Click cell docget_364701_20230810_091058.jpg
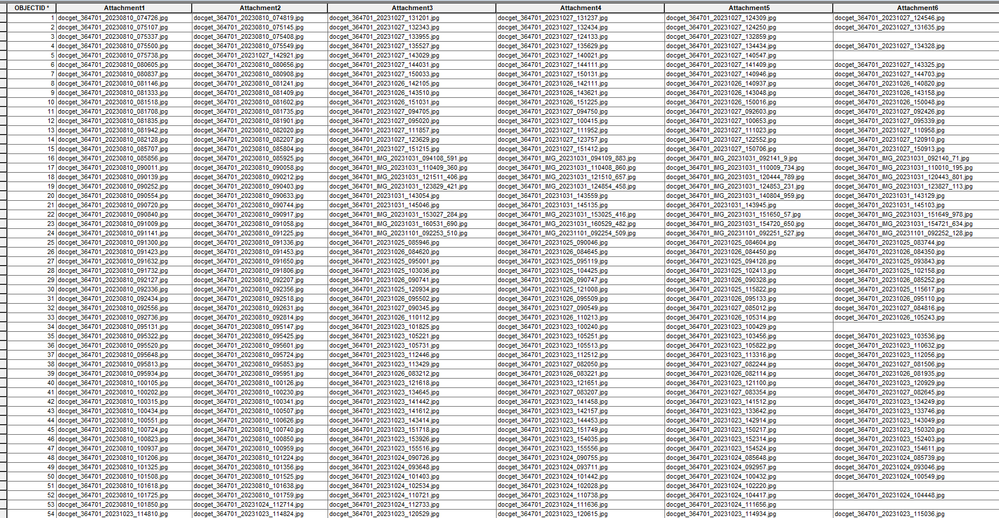Viewport: 999px width, 518px height. click(260, 224)
